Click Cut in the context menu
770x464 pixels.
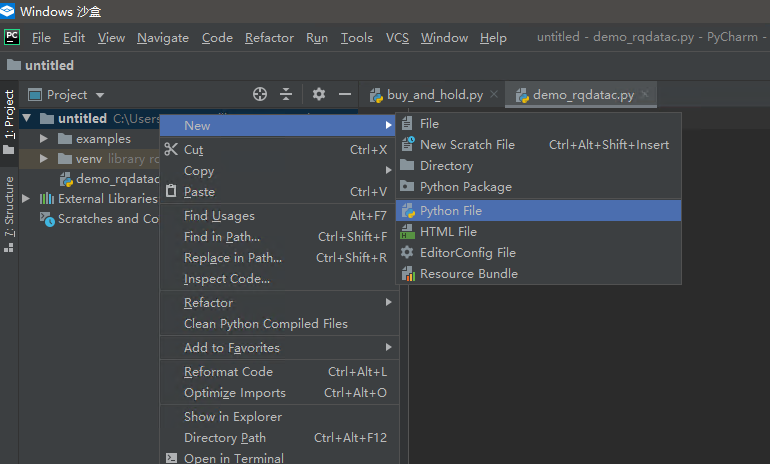coord(193,150)
